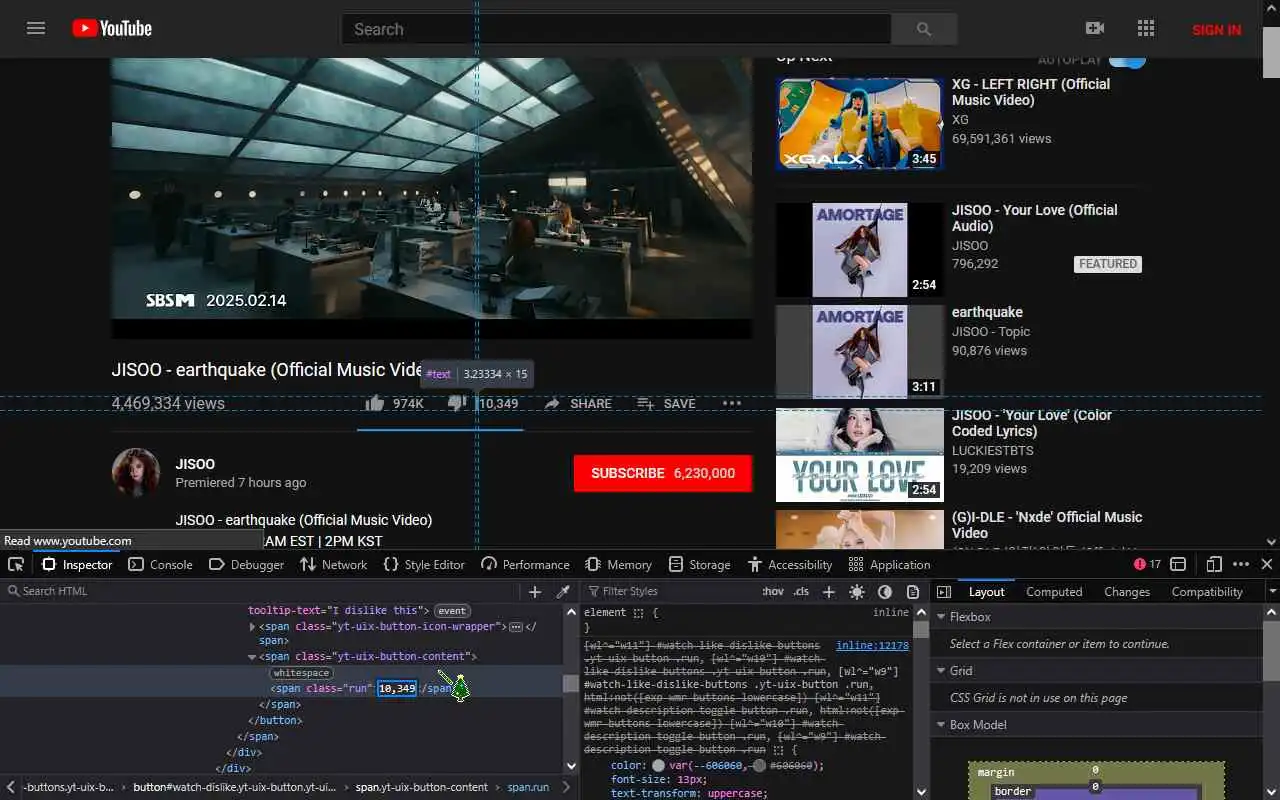The image size is (1280, 800).
Task: Open the sidebar tabs overflow dropdown
Action: [1272, 592]
